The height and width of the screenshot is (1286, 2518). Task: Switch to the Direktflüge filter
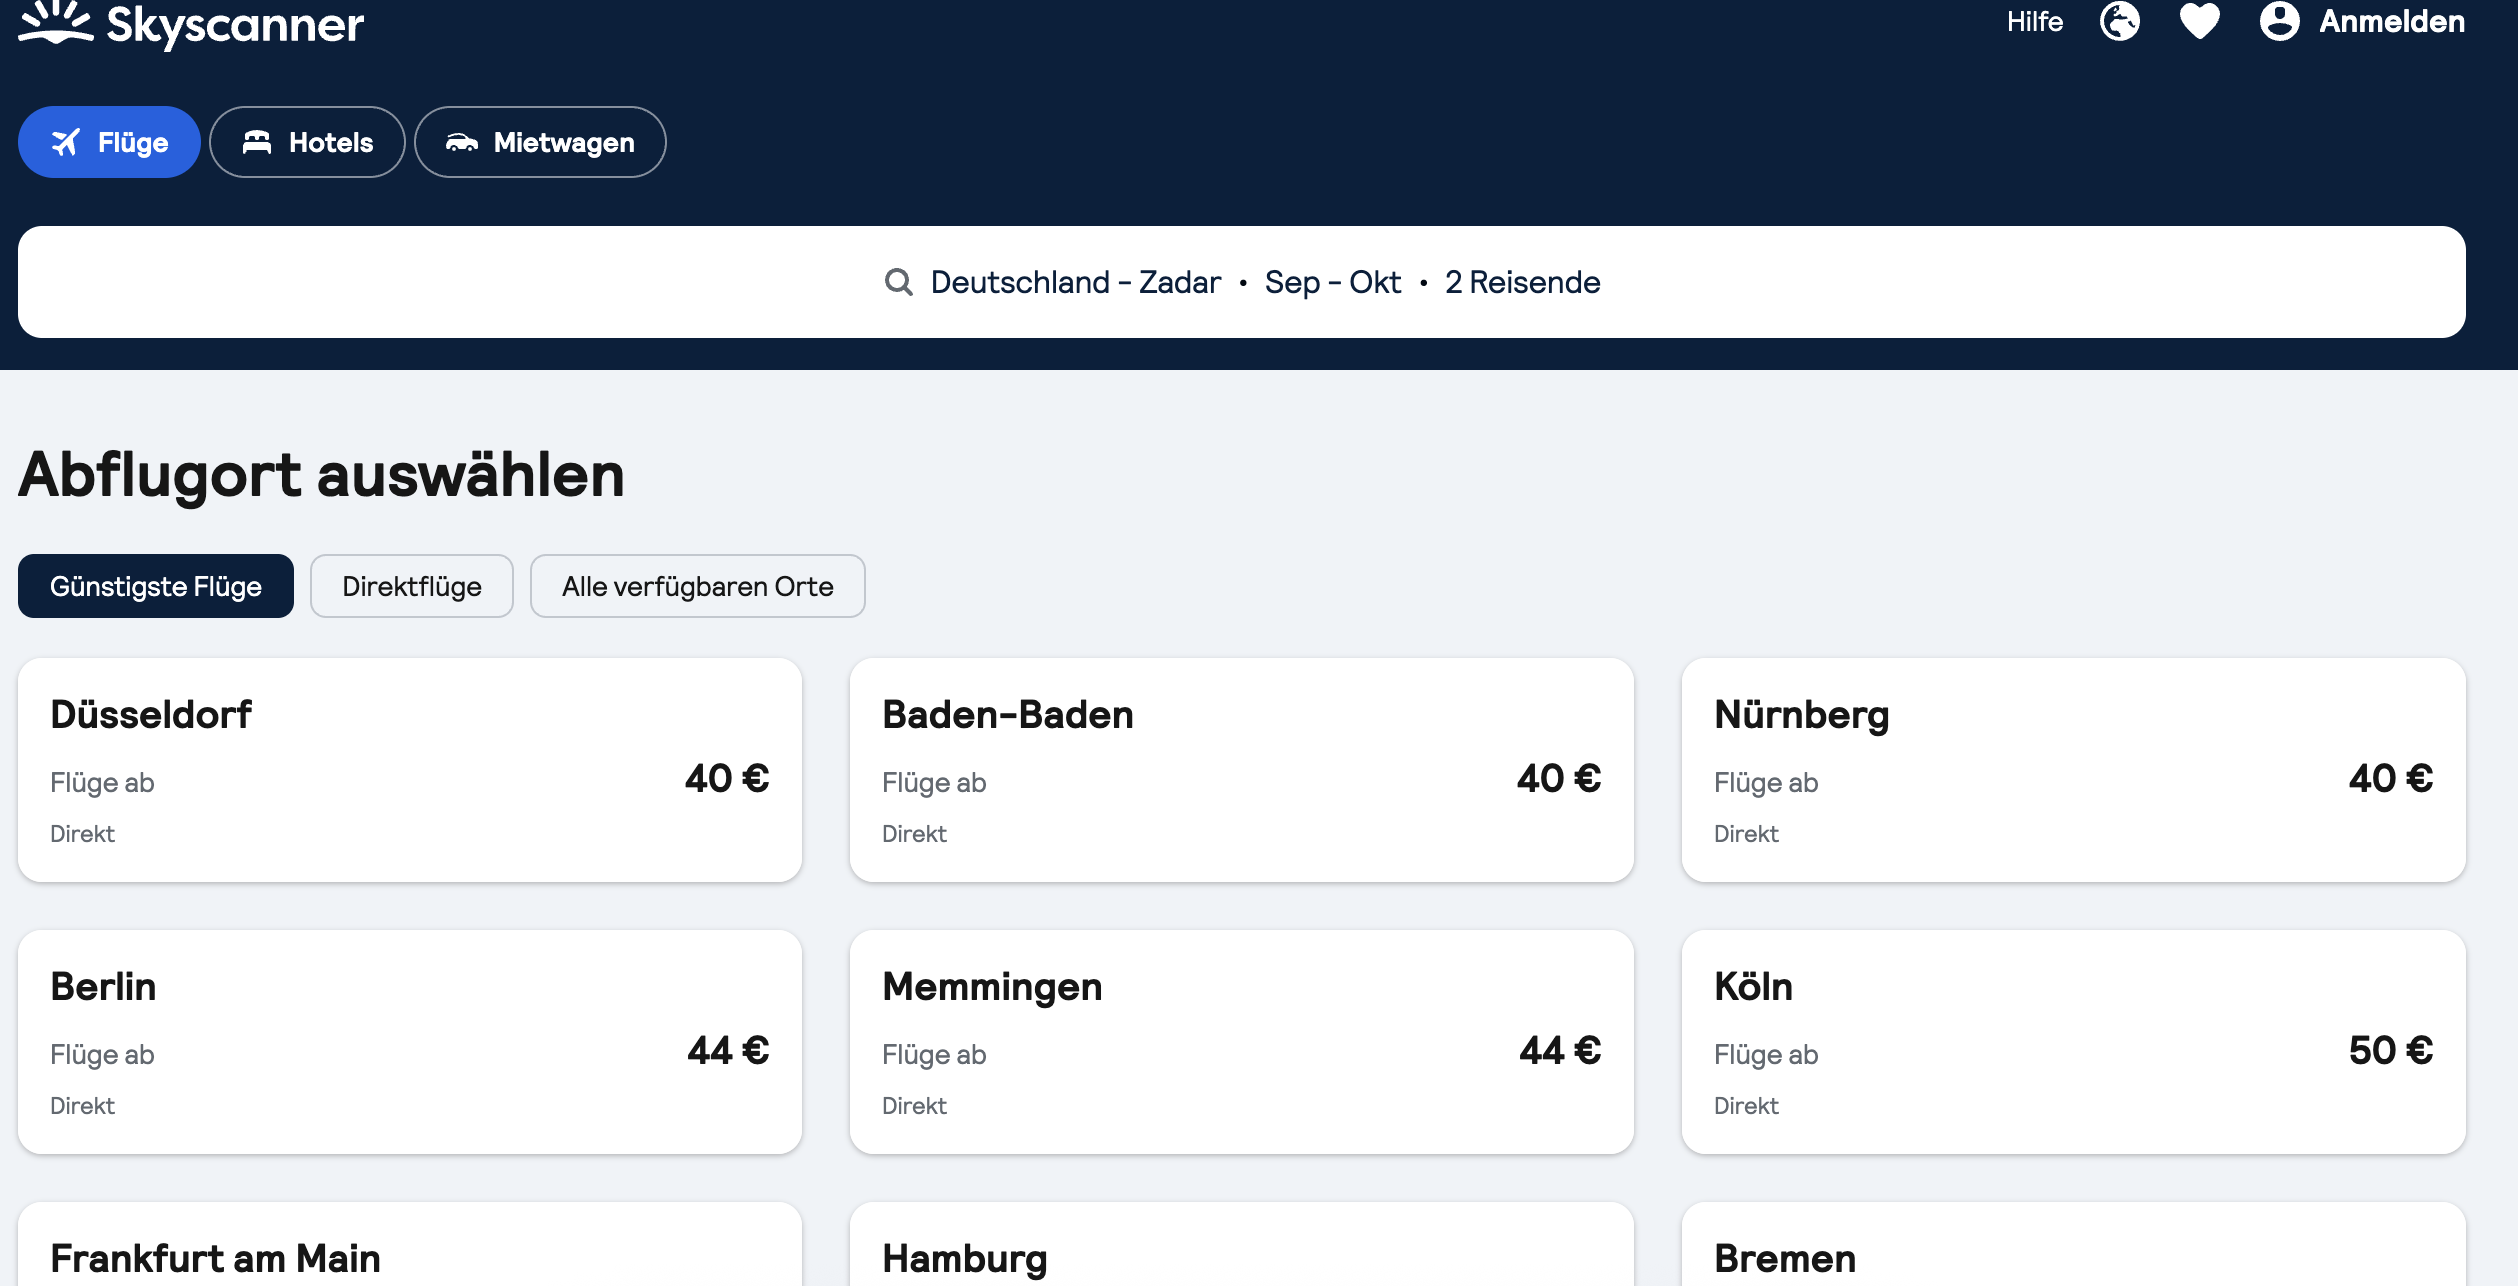pos(411,586)
